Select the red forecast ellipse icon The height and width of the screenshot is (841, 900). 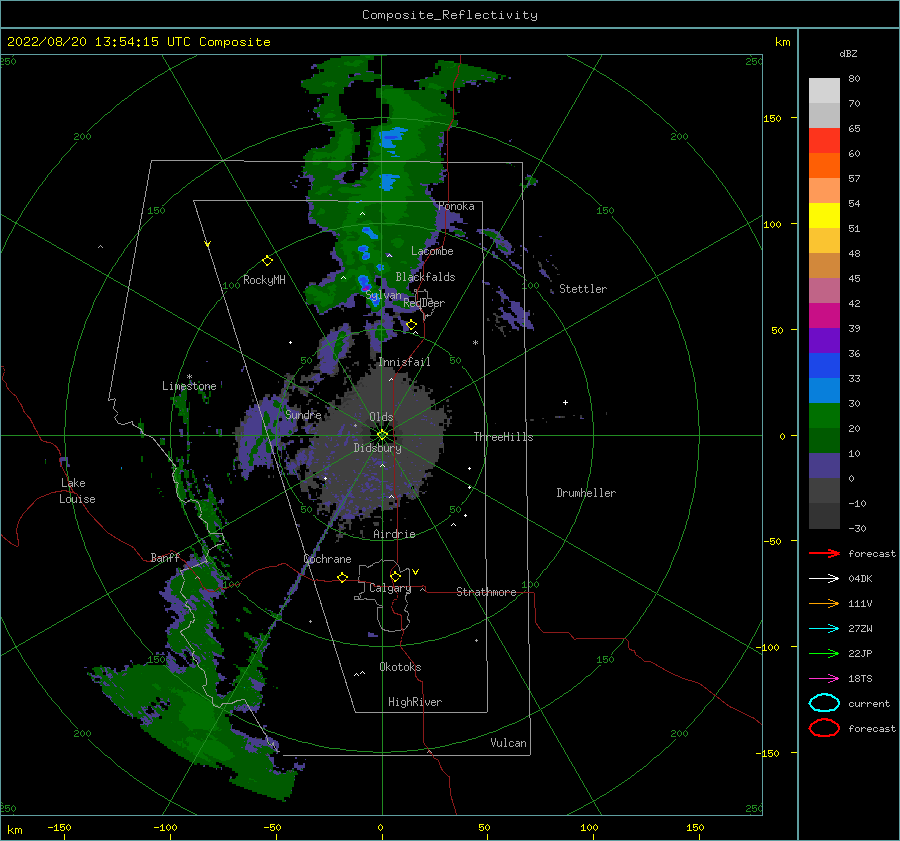(824, 728)
